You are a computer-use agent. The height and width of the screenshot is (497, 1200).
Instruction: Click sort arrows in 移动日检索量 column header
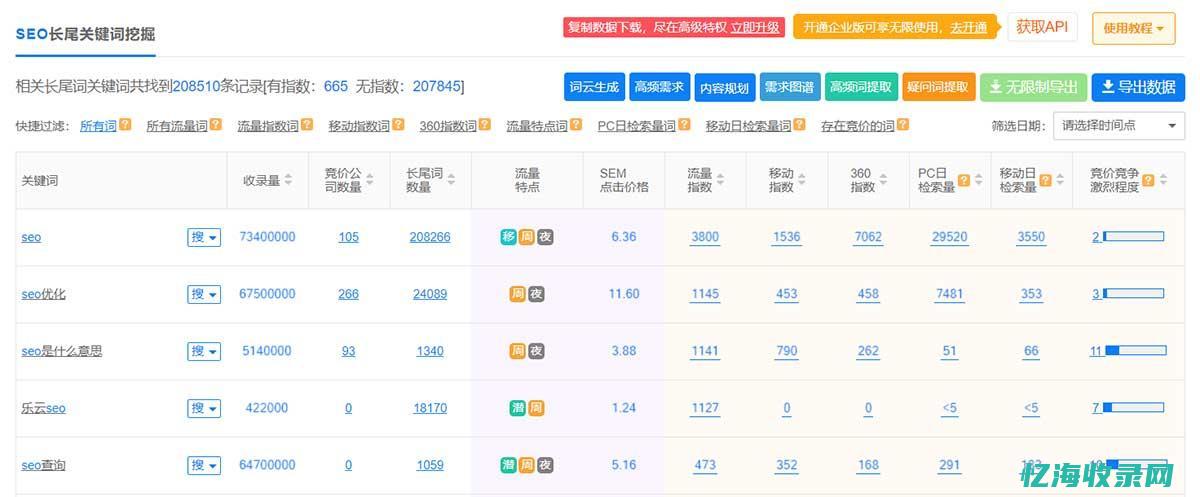point(1059,181)
